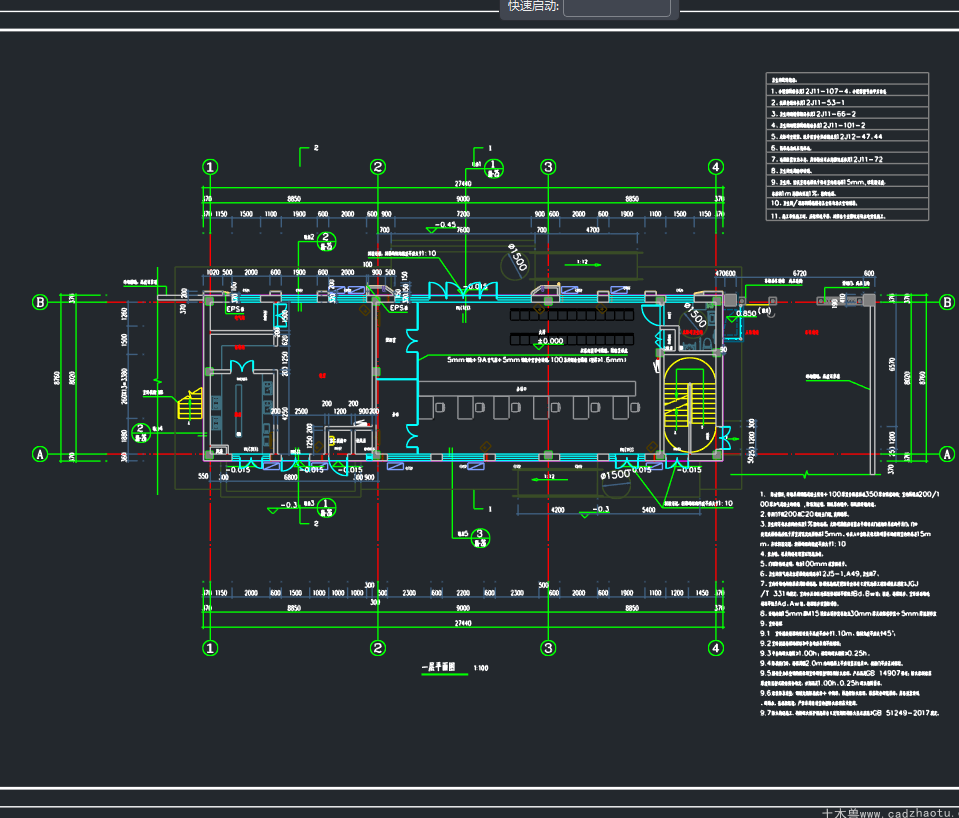Select the 2500 dimension text
This screenshot has height=818, width=959.
pyautogui.click(x=302, y=411)
